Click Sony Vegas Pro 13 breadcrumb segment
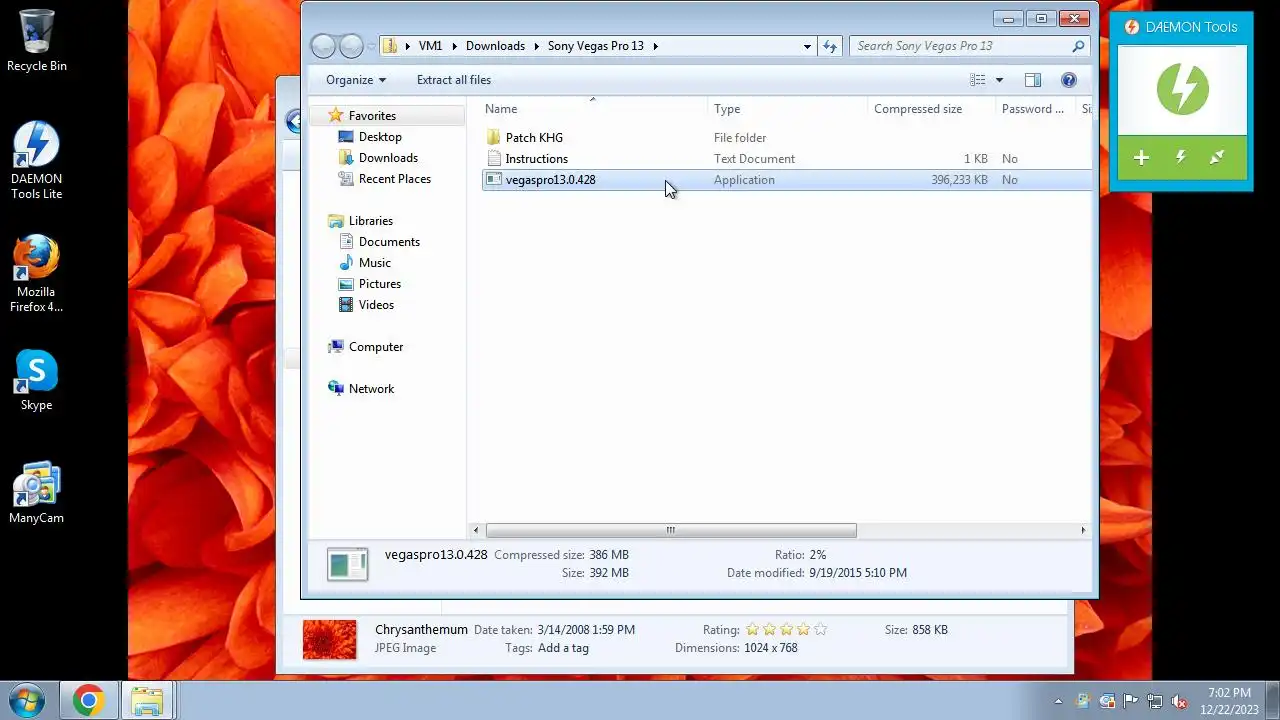1280x720 pixels. pyautogui.click(x=596, y=46)
